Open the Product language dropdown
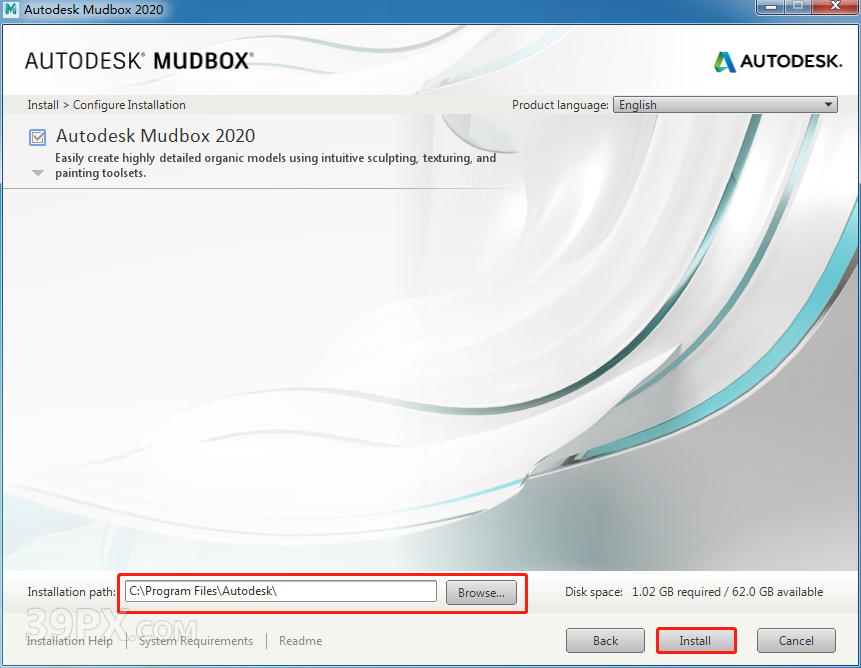The height and width of the screenshot is (668, 861). 725,105
